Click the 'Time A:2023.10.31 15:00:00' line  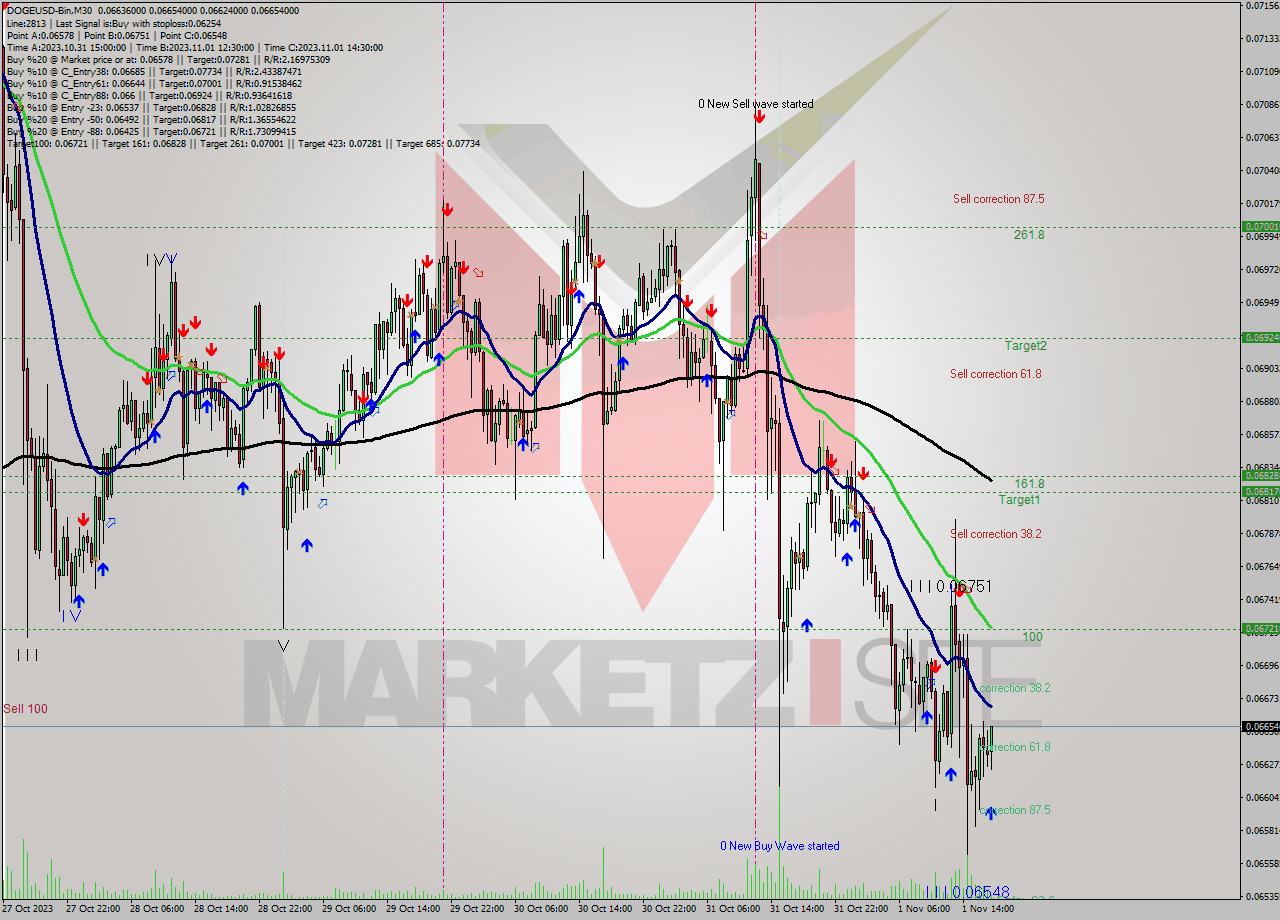pyautogui.click(x=194, y=47)
